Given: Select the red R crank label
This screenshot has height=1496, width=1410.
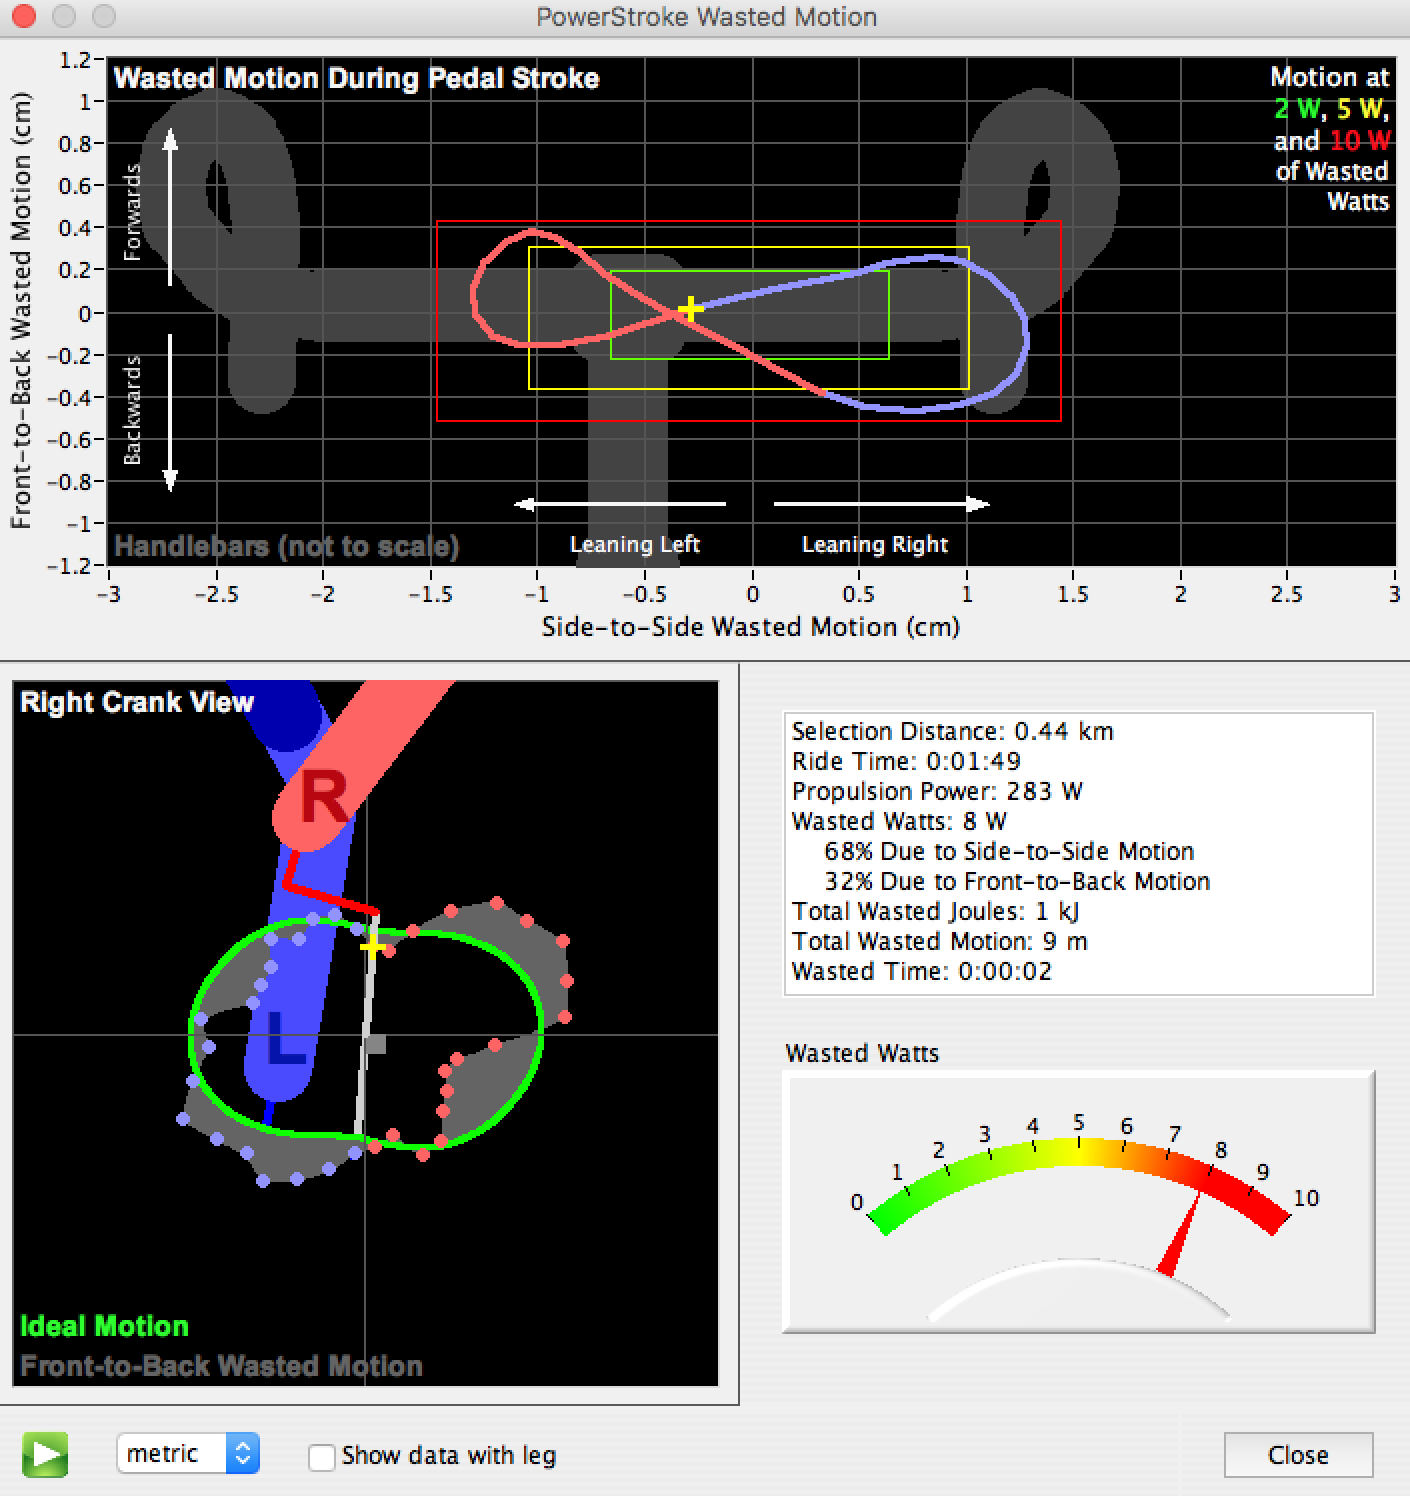Looking at the screenshot, I should pos(323,799).
